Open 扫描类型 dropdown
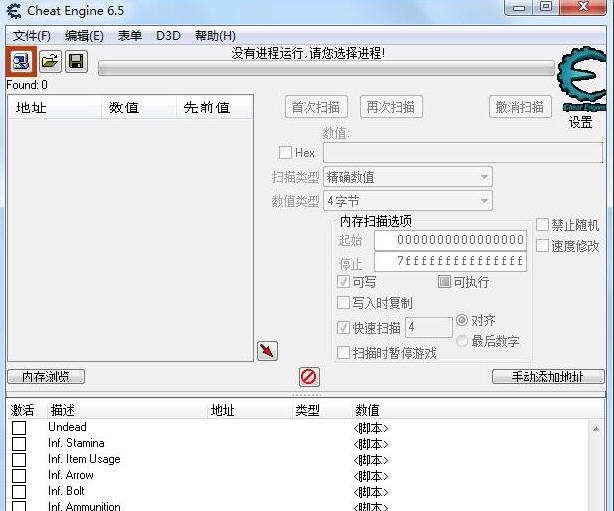The height and width of the screenshot is (511, 614). pos(408,177)
